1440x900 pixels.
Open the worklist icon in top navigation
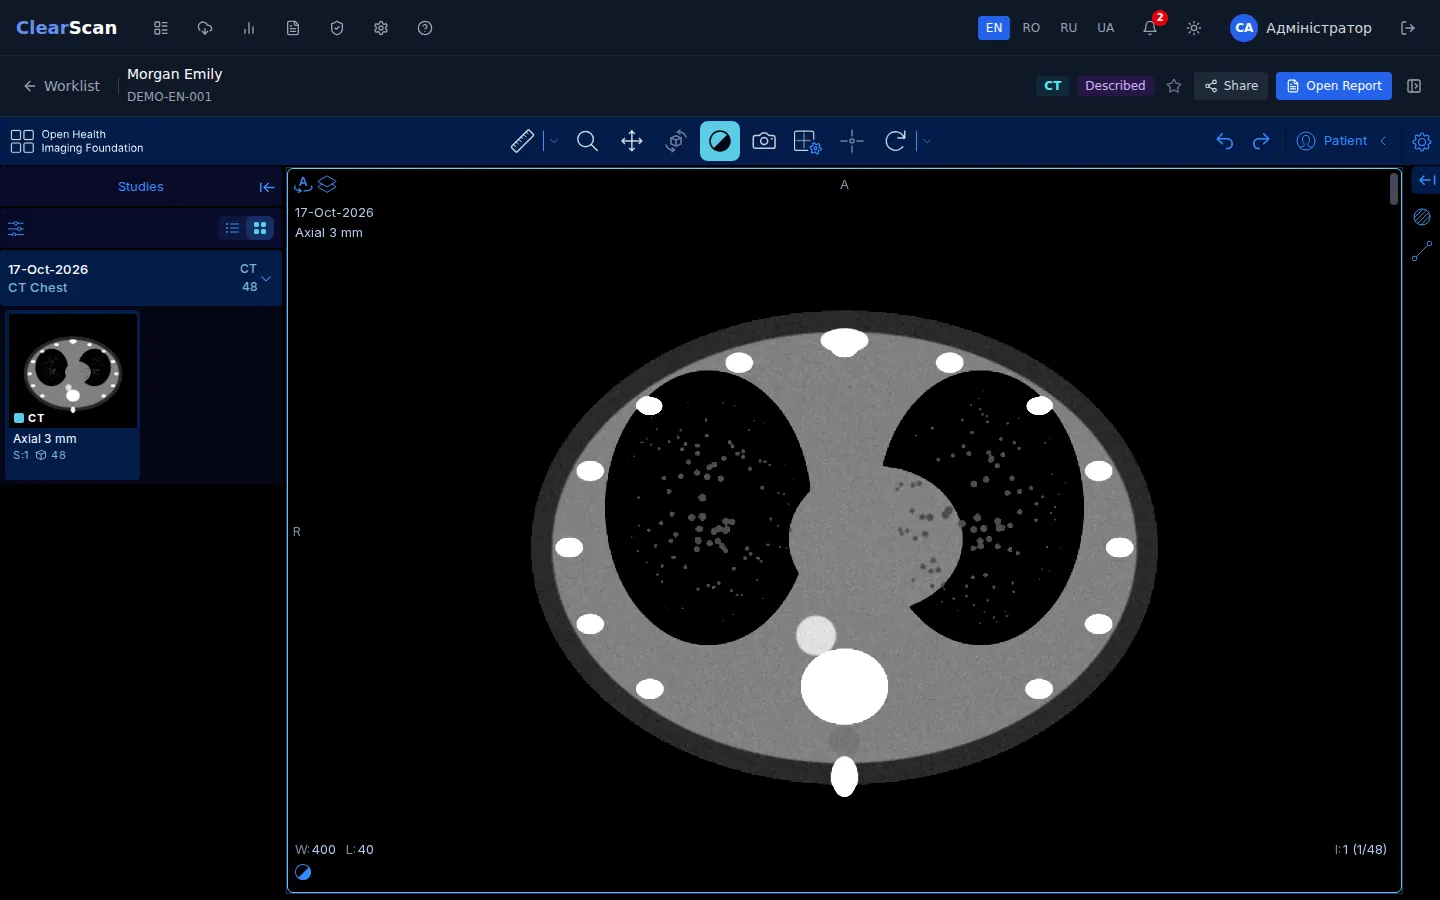coord(161,28)
